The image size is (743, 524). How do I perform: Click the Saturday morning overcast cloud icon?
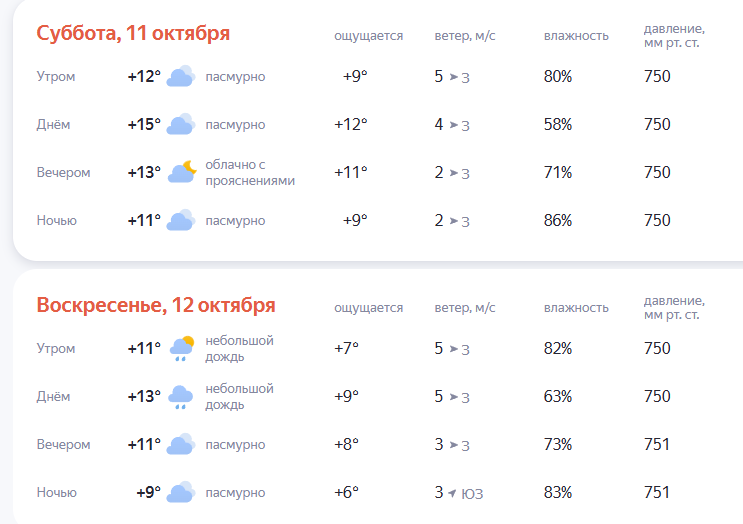tap(181, 77)
